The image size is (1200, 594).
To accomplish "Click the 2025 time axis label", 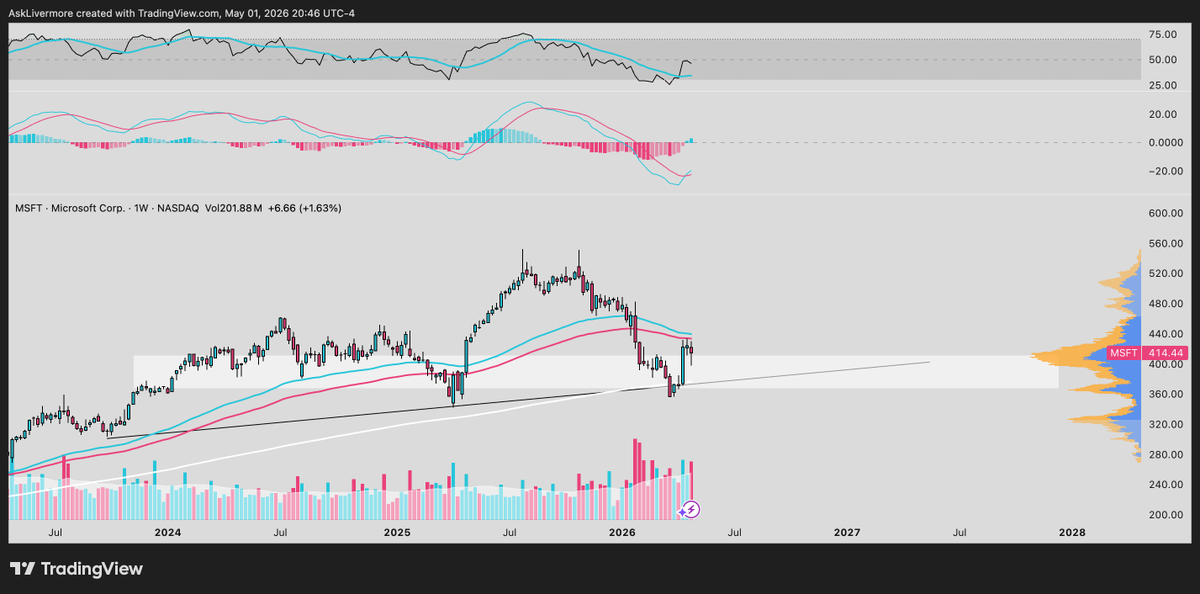I will (395, 533).
